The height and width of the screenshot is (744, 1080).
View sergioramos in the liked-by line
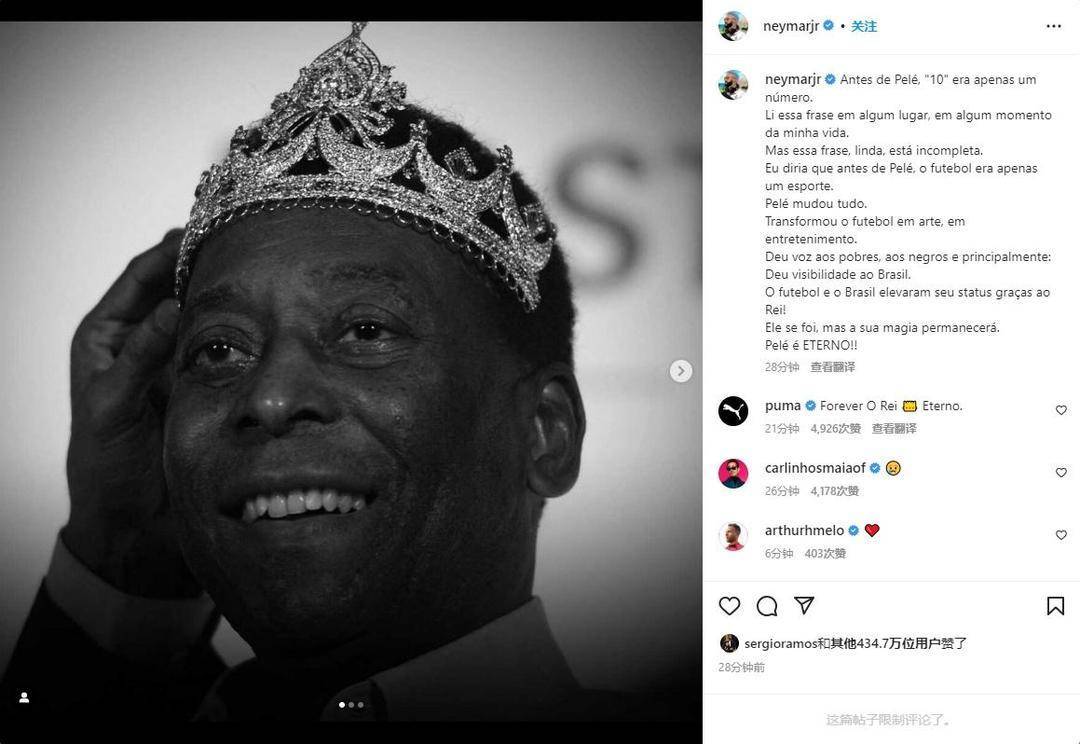point(780,643)
